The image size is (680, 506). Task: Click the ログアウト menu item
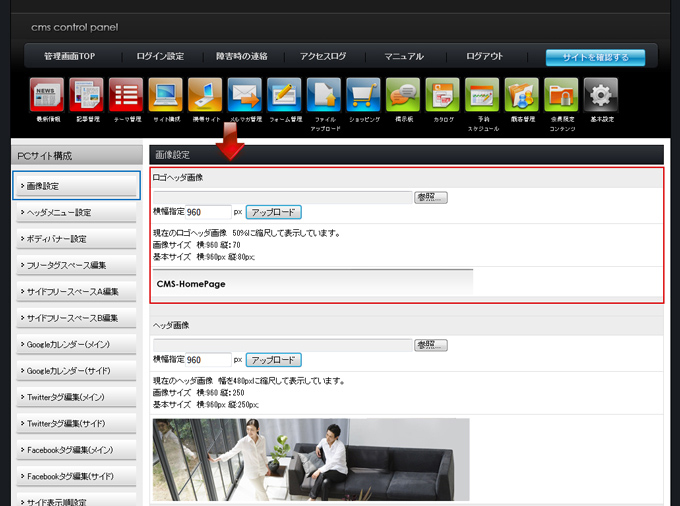tap(484, 57)
